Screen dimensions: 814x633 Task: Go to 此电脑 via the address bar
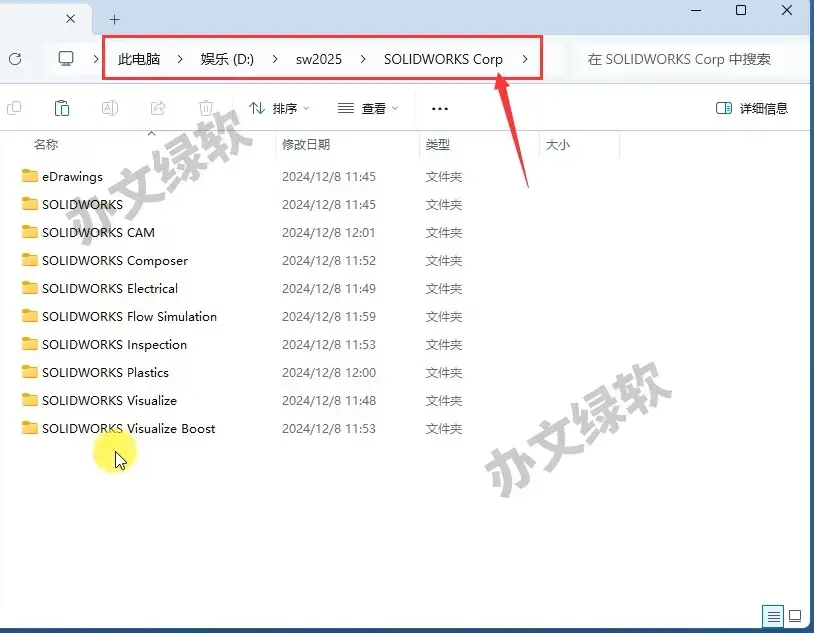pos(139,59)
